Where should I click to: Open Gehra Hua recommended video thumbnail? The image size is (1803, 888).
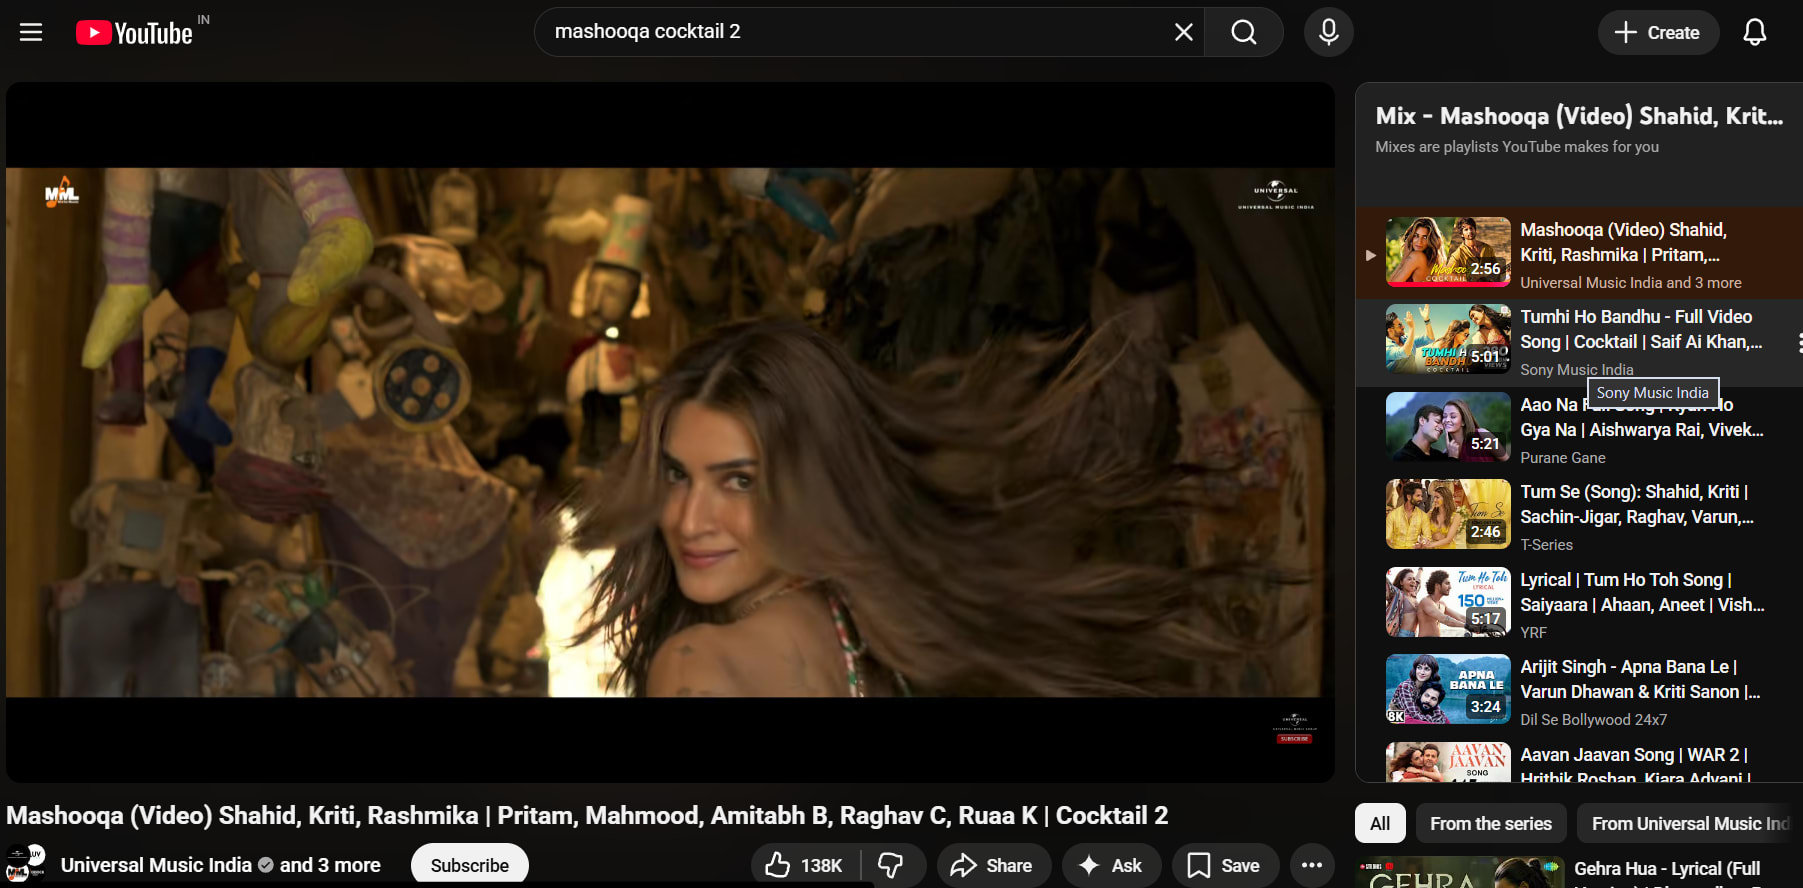pos(1460,872)
